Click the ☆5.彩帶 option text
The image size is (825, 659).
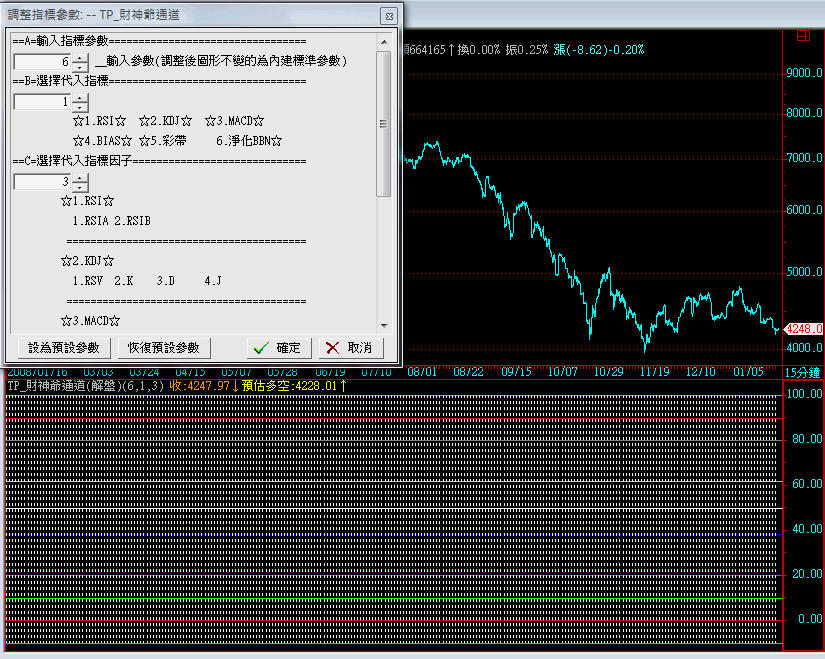tap(163, 141)
